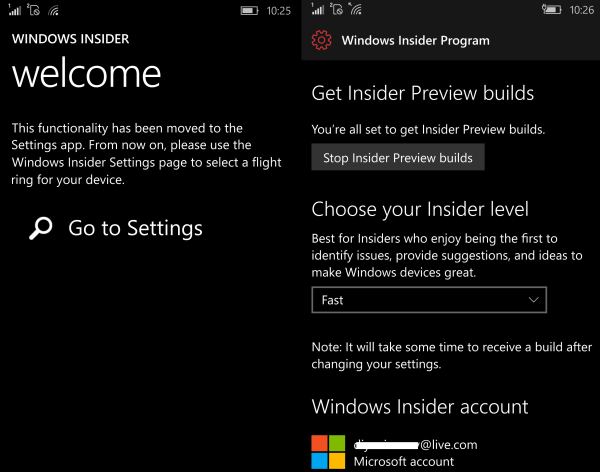
Task: Click the "This functionality has been moved" message
Action: [146, 154]
